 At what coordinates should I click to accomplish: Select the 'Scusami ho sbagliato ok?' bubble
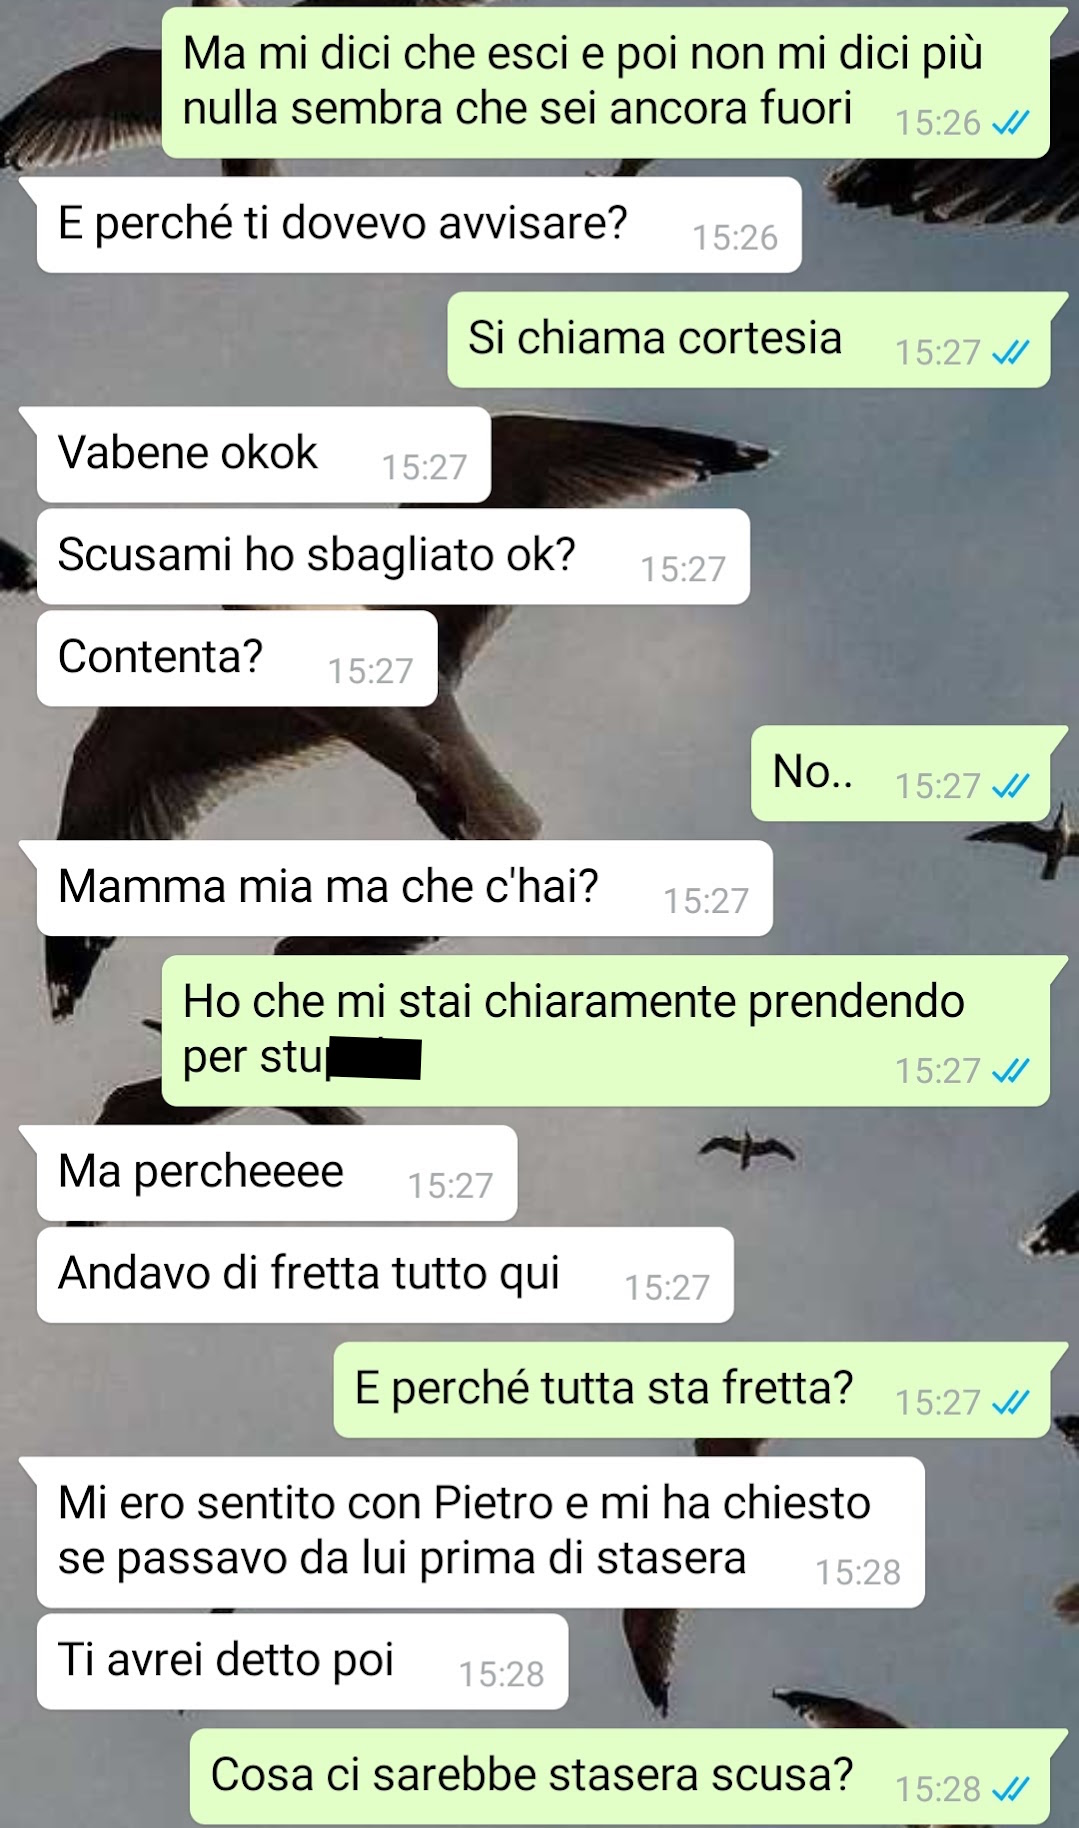pos(393,557)
